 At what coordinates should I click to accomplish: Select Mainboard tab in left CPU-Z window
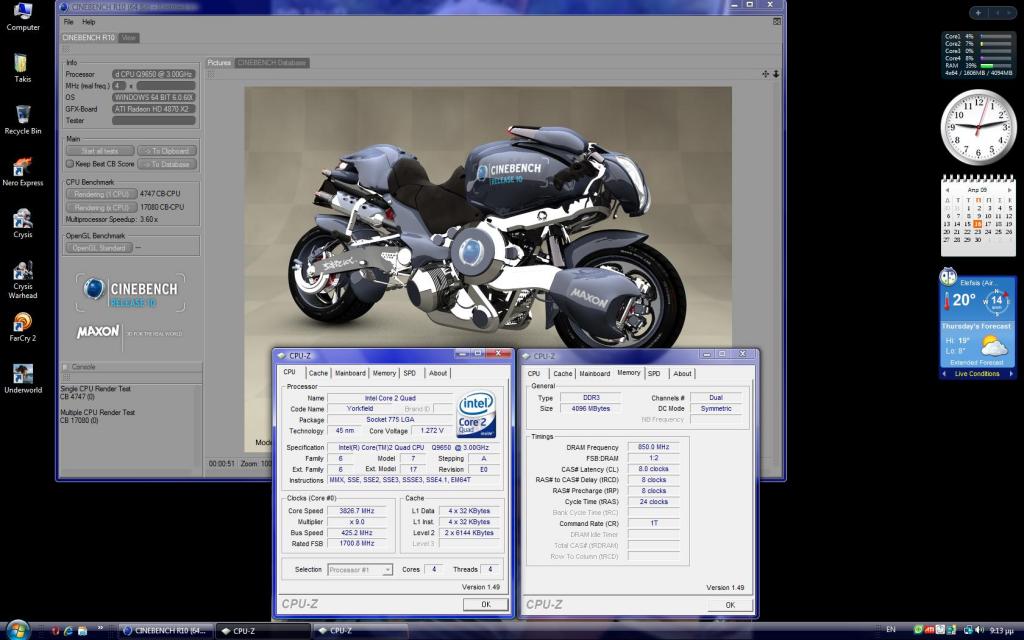350,374
